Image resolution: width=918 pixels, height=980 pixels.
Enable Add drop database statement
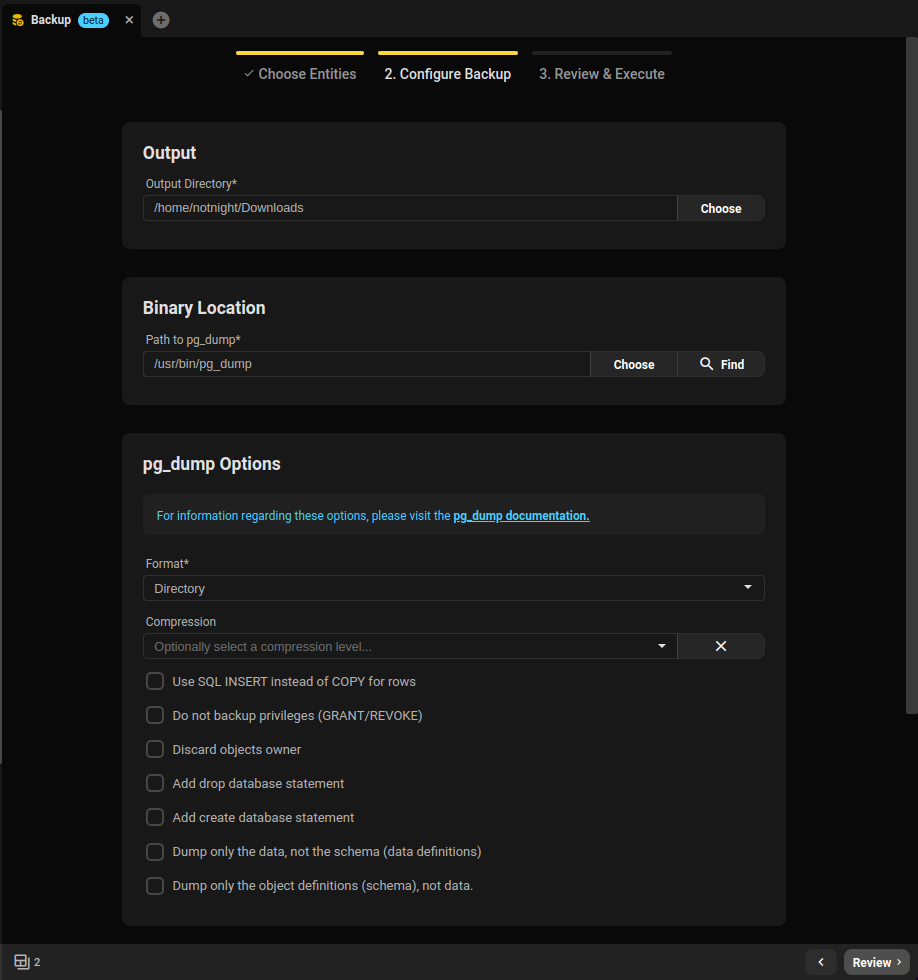click(x=155, y=783)
